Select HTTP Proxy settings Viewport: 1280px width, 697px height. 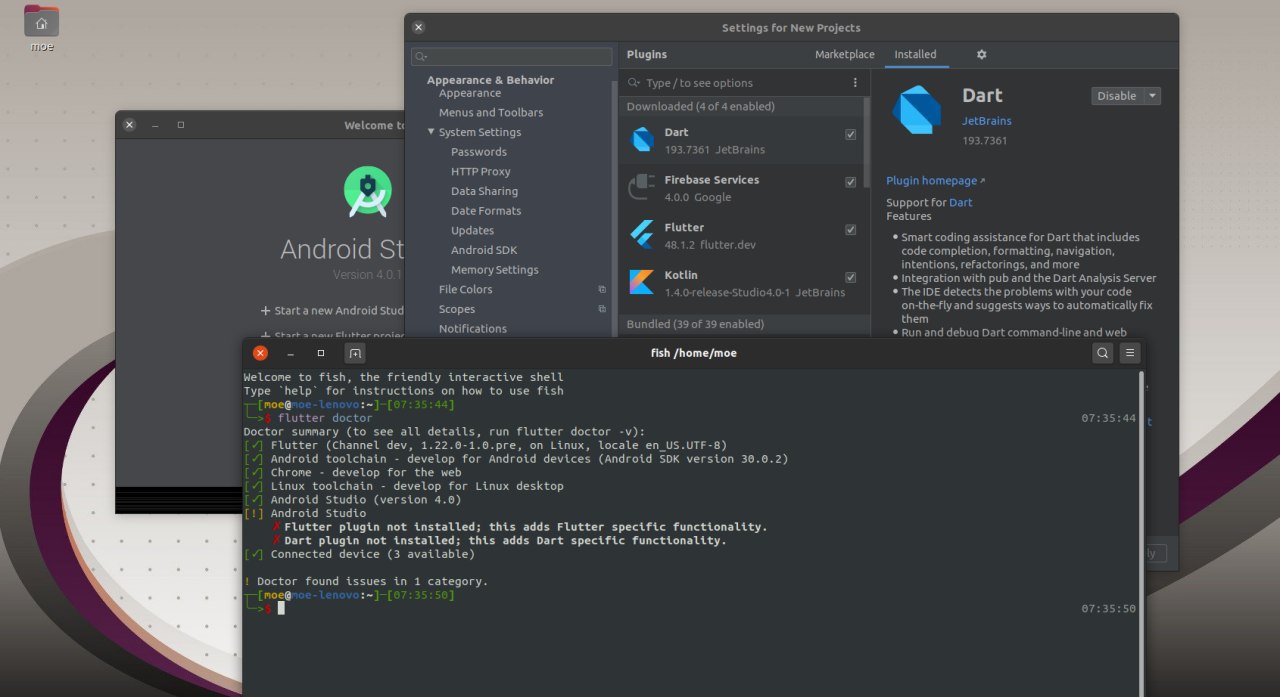(x=481, y=172)
